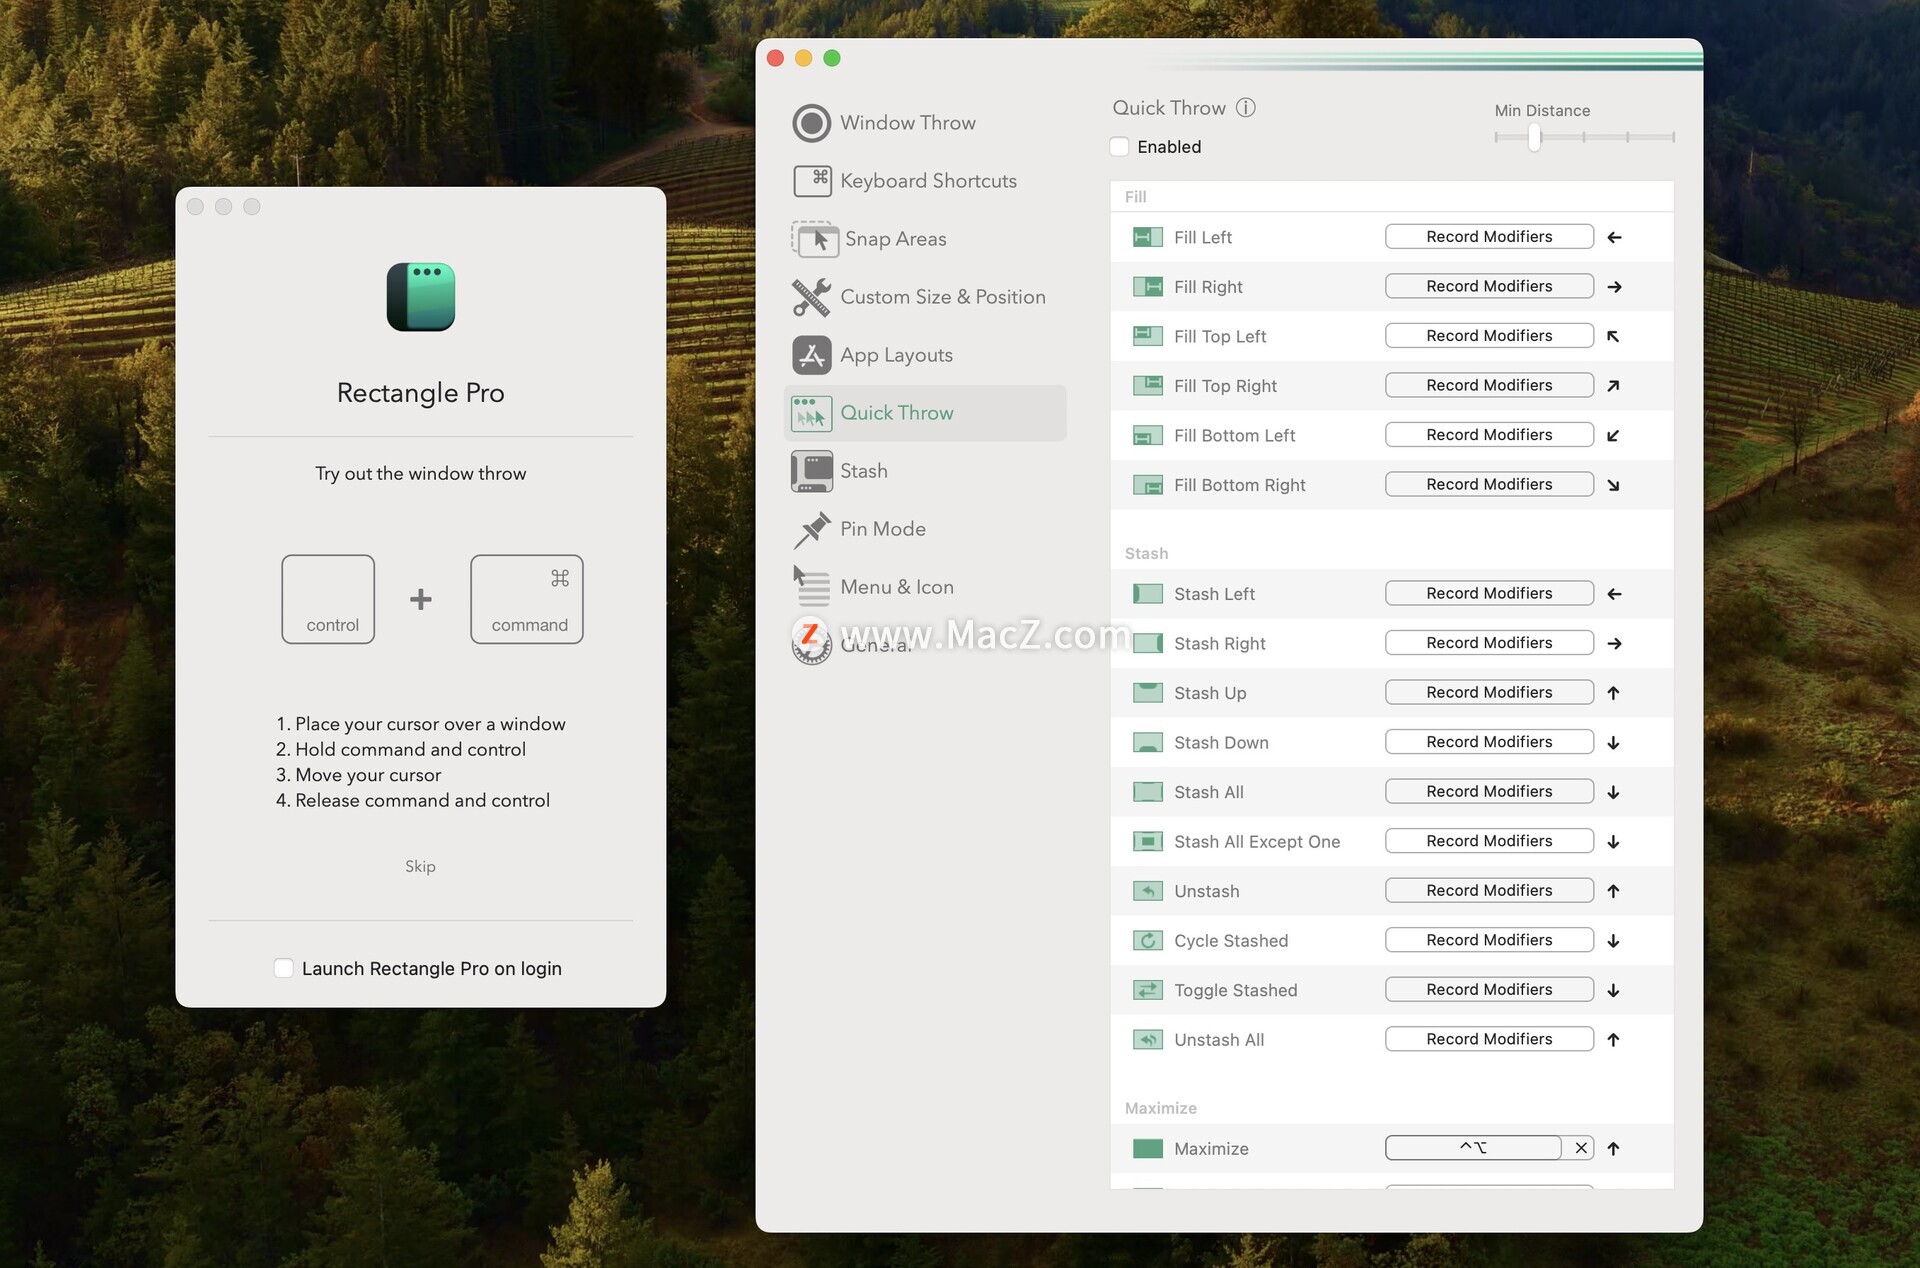Record modifiers for Fill Bottom Left
The width and height of the screenshot is (1920, 1268).
1489,435
